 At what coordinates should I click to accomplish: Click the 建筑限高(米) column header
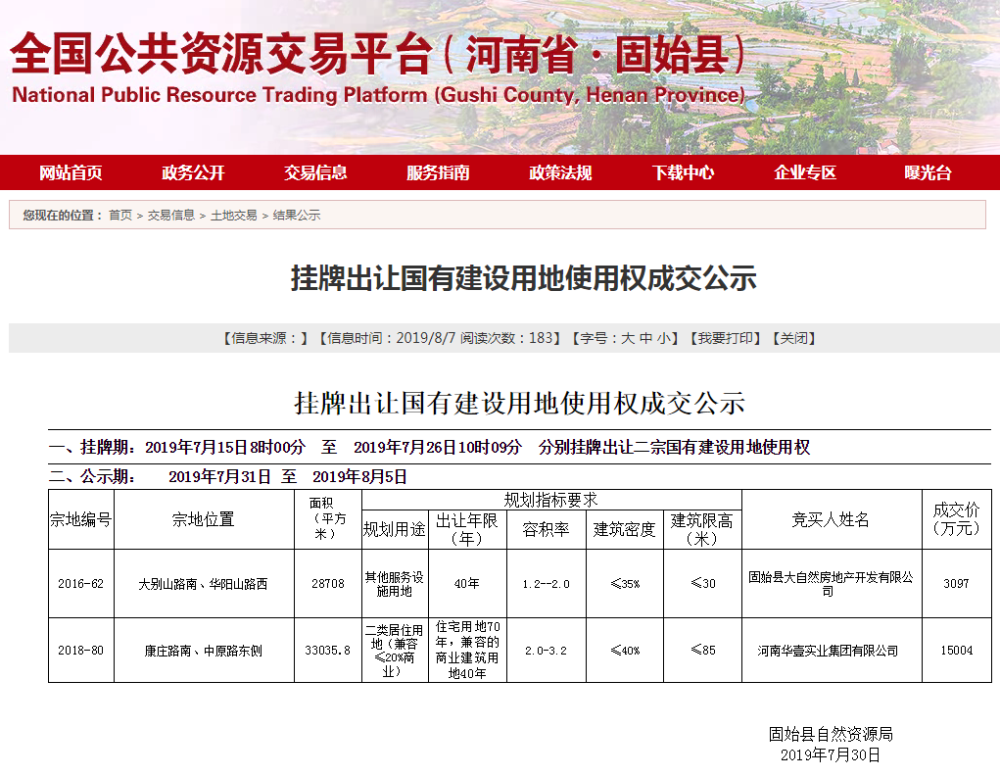click(702, 529)
